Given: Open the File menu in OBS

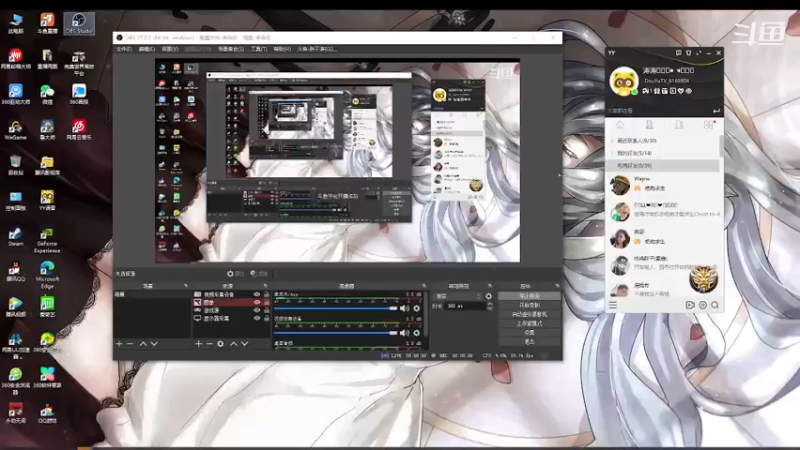Looking at the screenshot, I should (124, 49).
